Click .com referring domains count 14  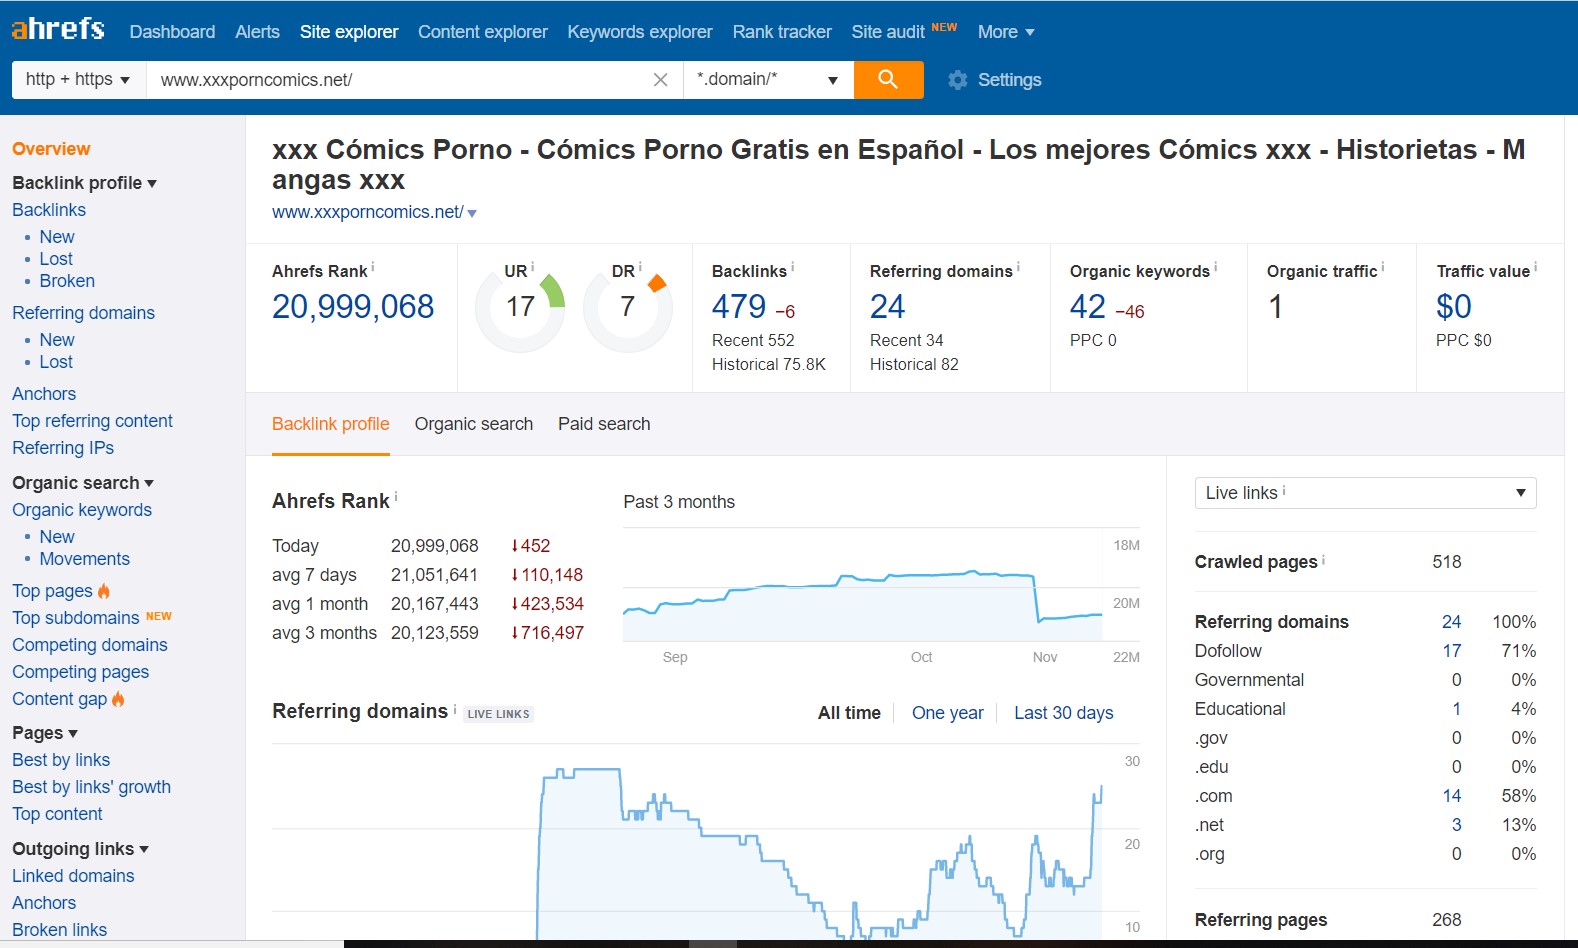pyautogui.click(x=1452, y=796)
